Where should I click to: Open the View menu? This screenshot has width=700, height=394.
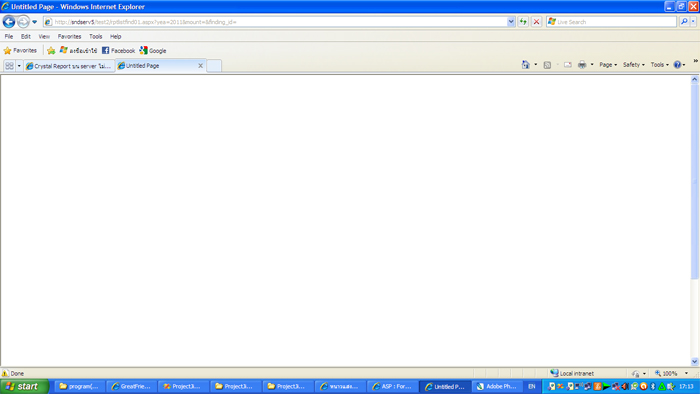pyautogui.click(x=44, y=37)
